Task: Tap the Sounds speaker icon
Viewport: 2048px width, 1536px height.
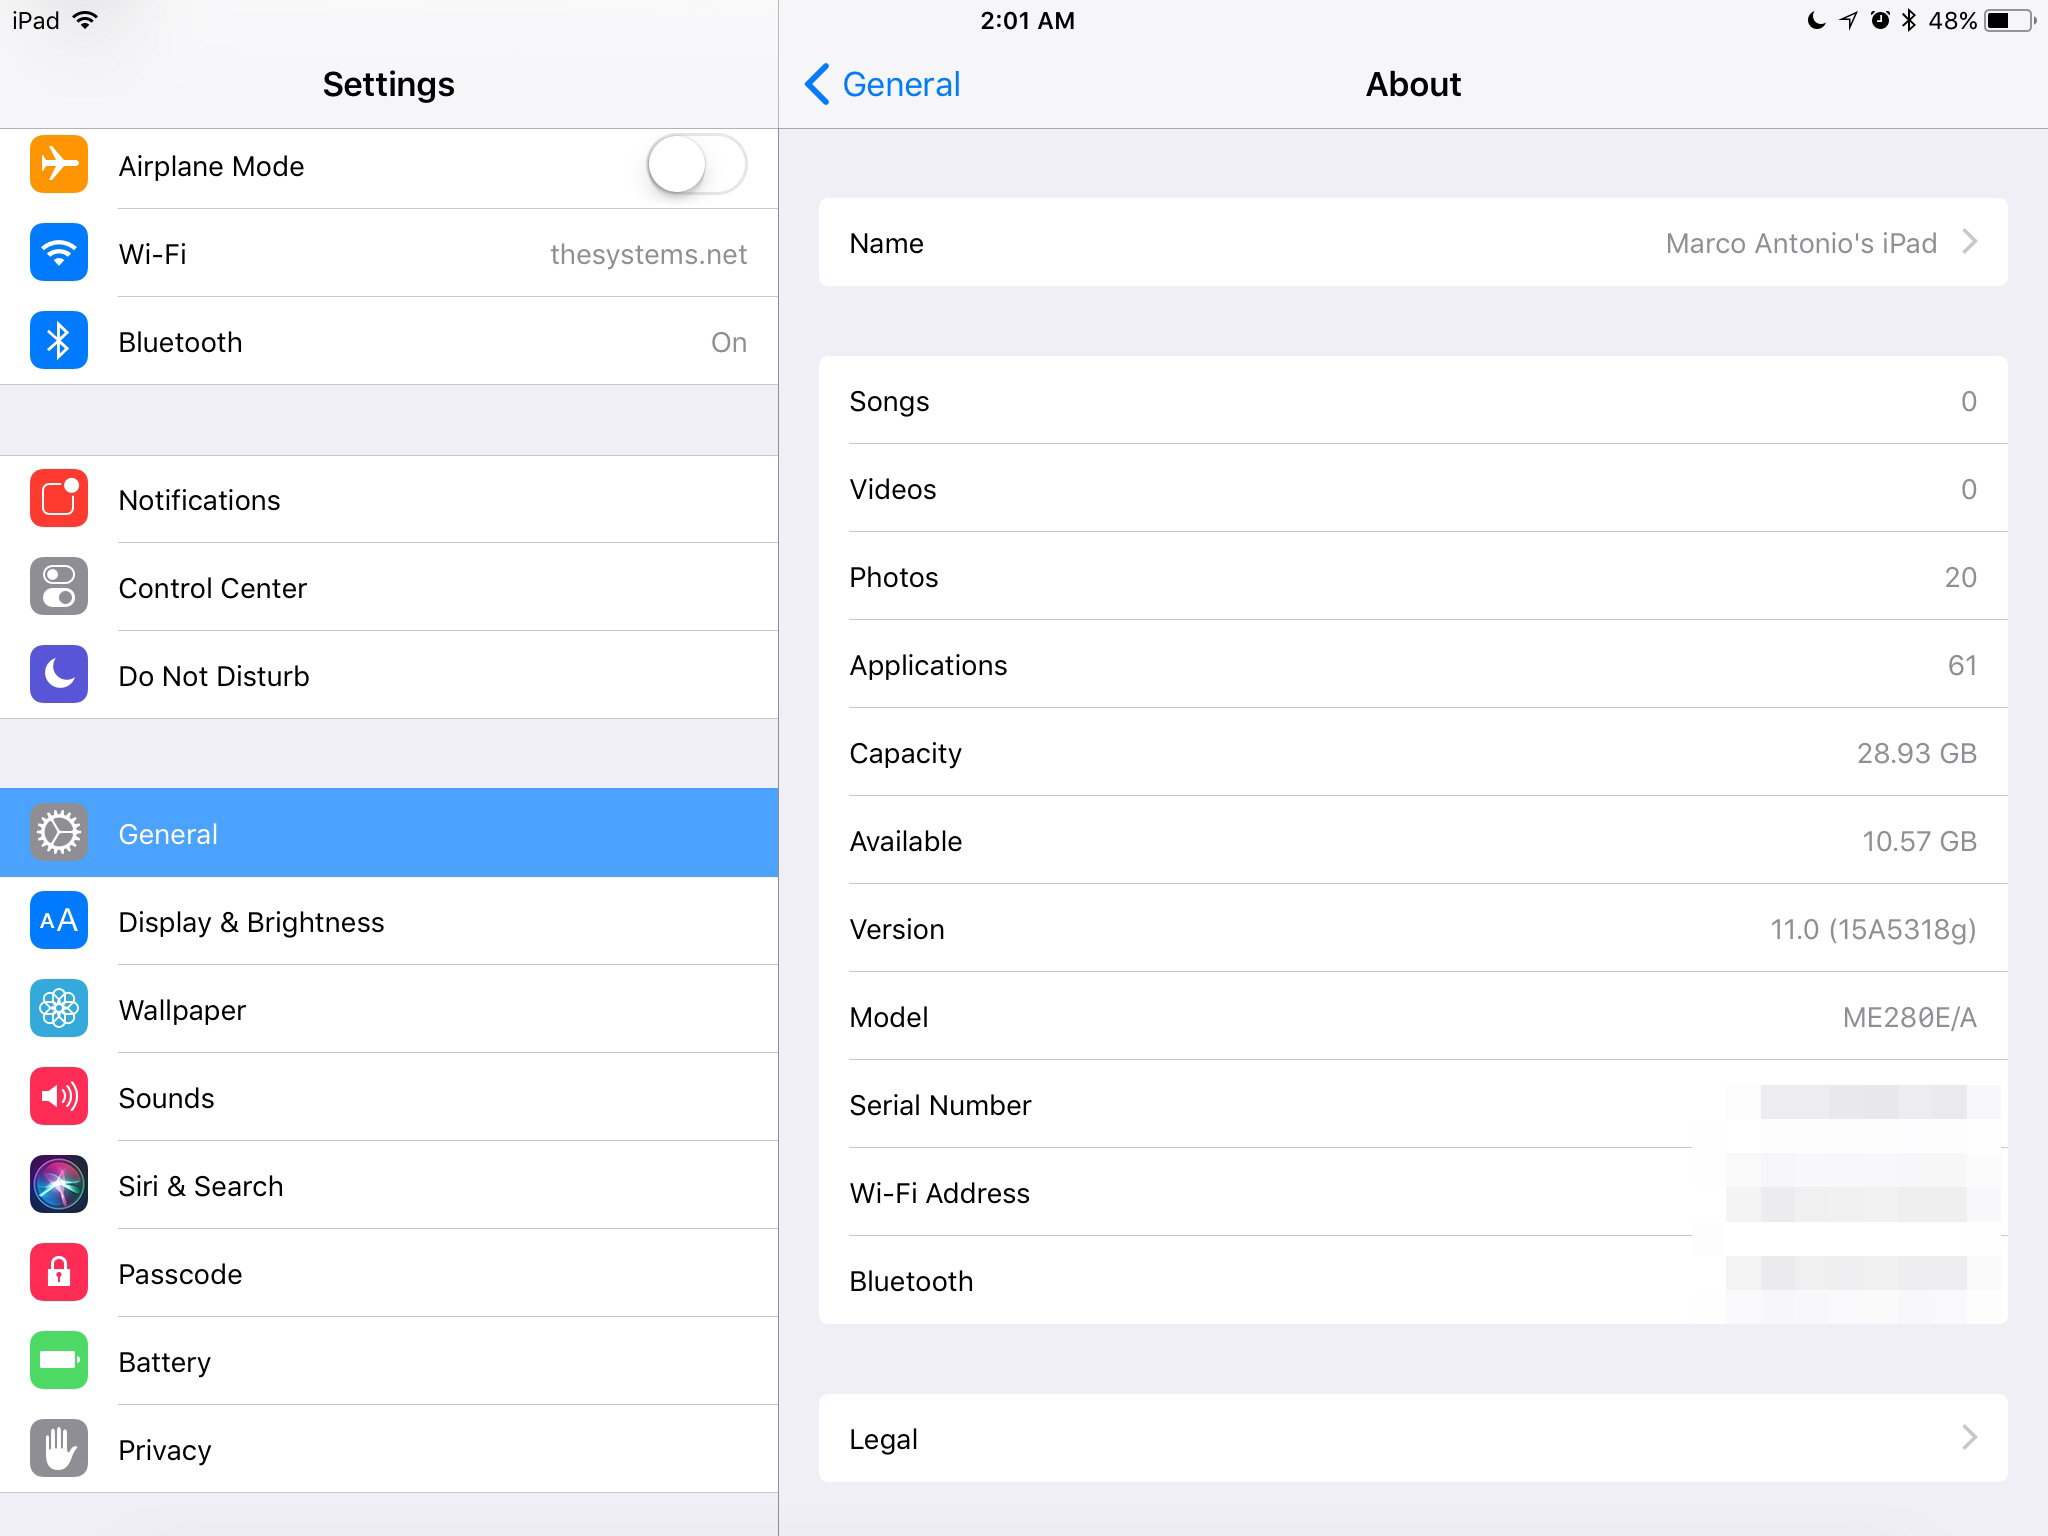Action: click(x=59, y=1096)
